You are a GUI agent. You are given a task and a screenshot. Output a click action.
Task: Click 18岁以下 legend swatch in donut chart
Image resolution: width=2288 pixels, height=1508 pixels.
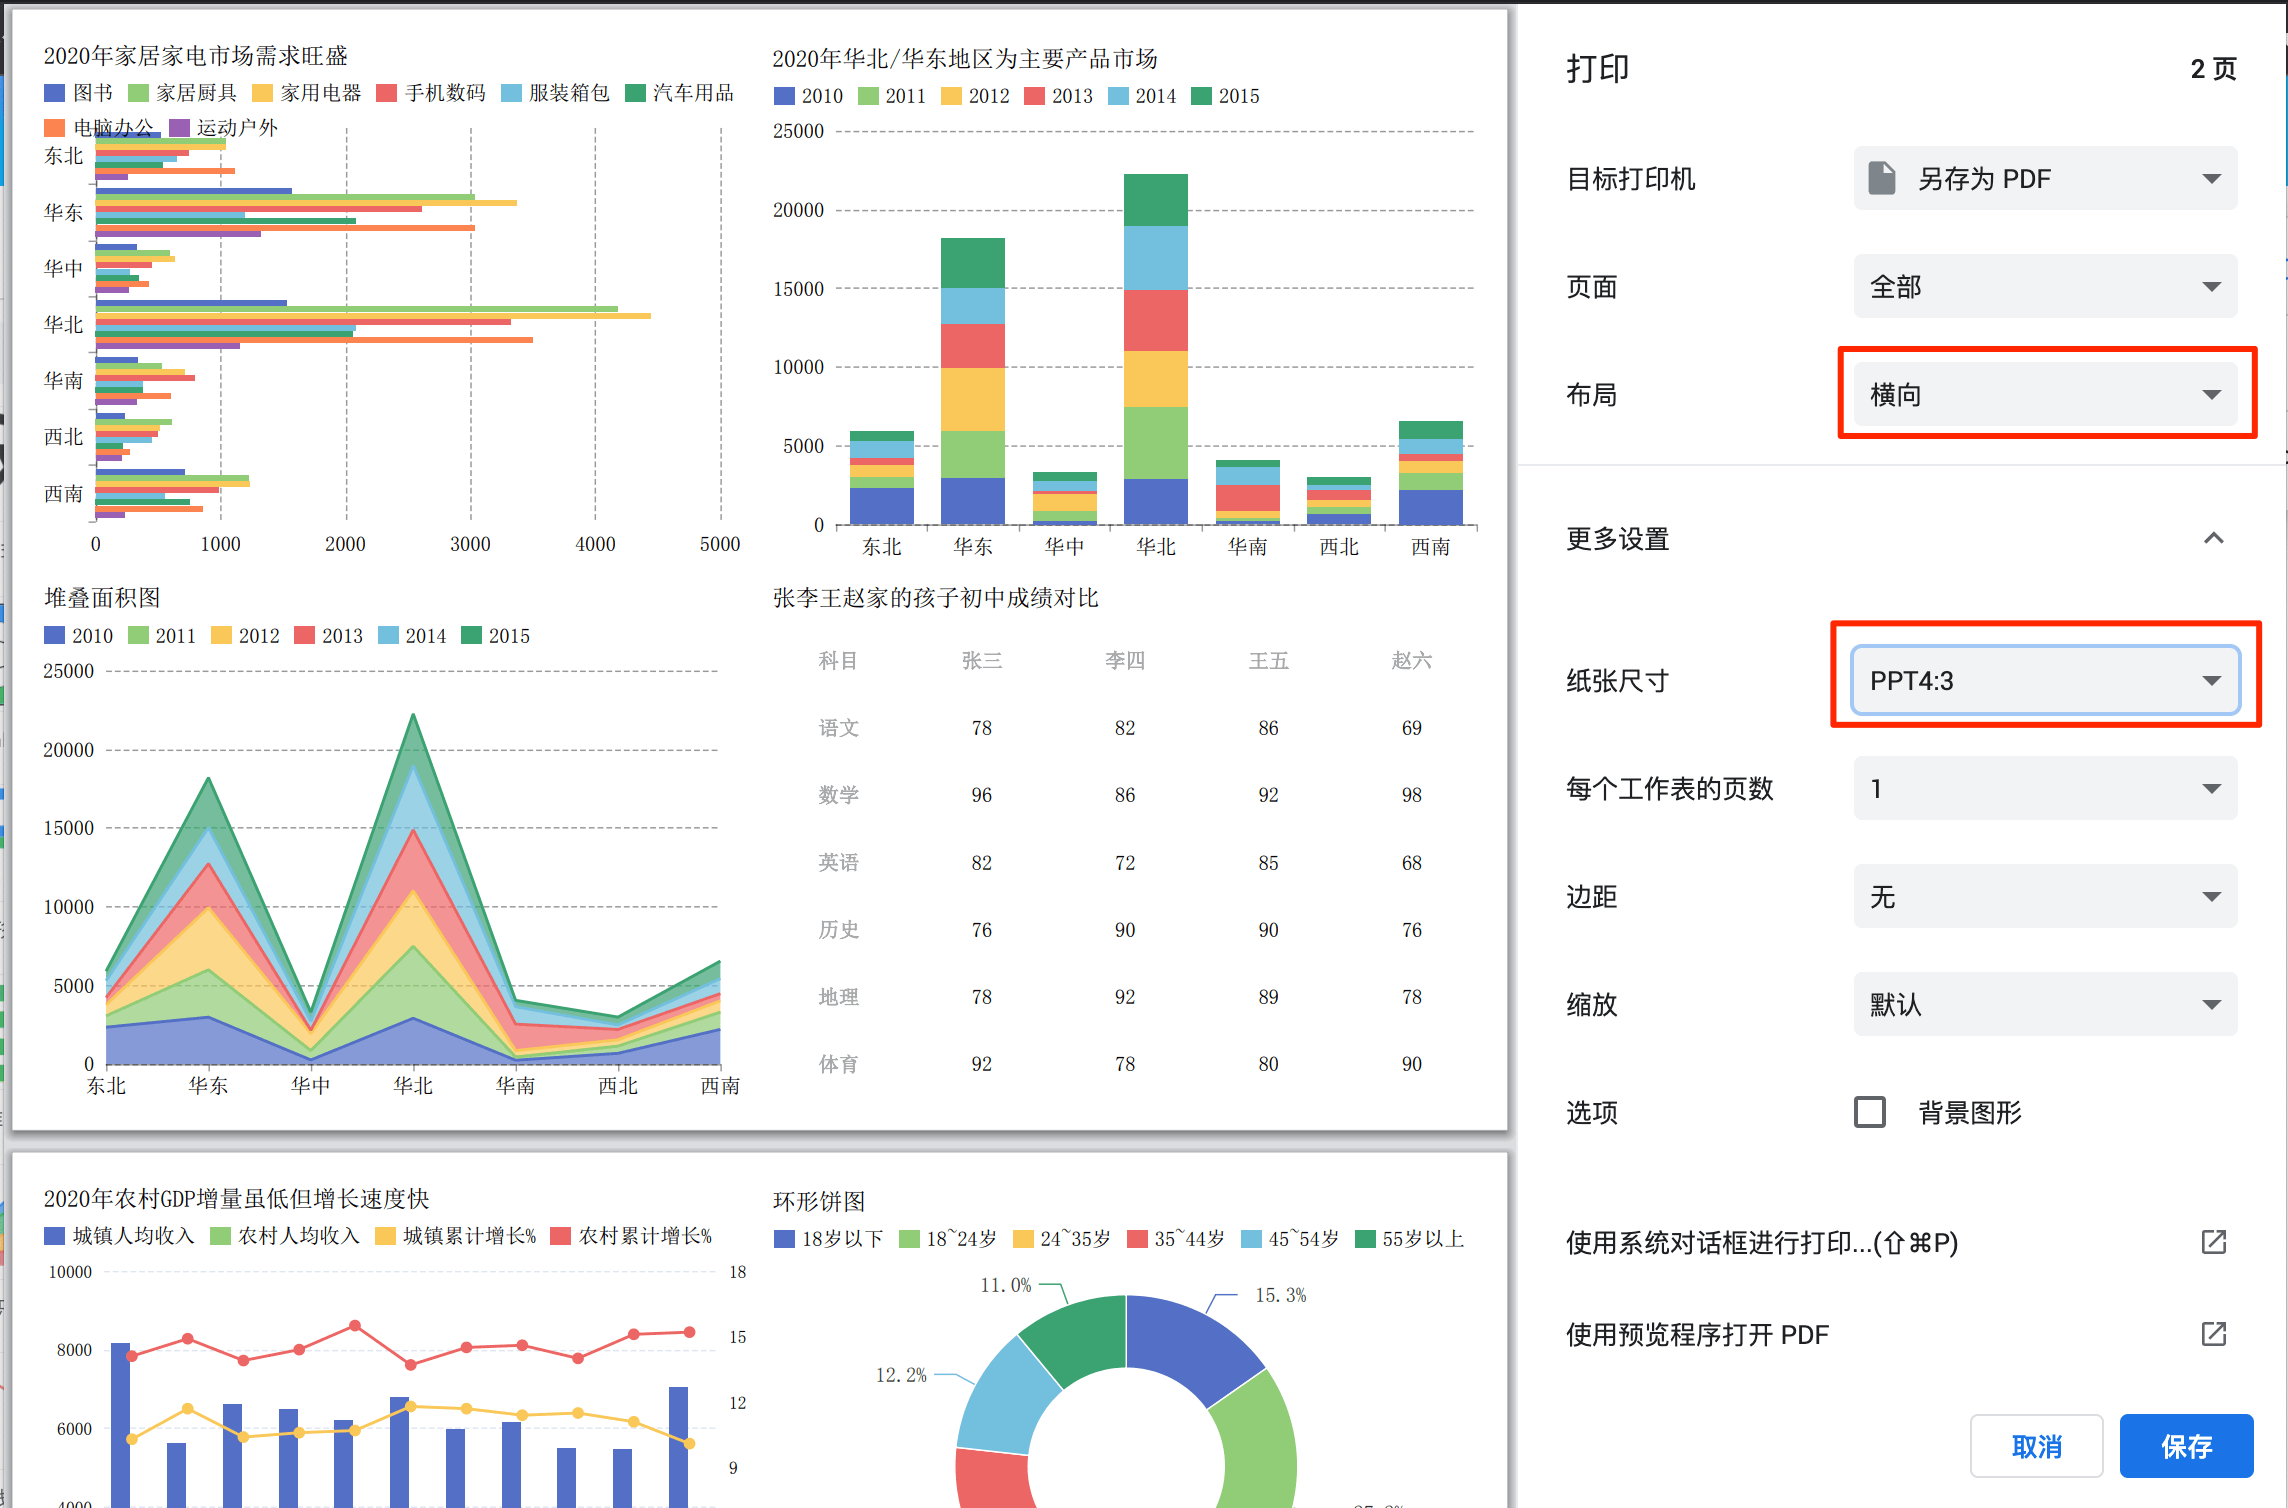(x=784, y=1239)
